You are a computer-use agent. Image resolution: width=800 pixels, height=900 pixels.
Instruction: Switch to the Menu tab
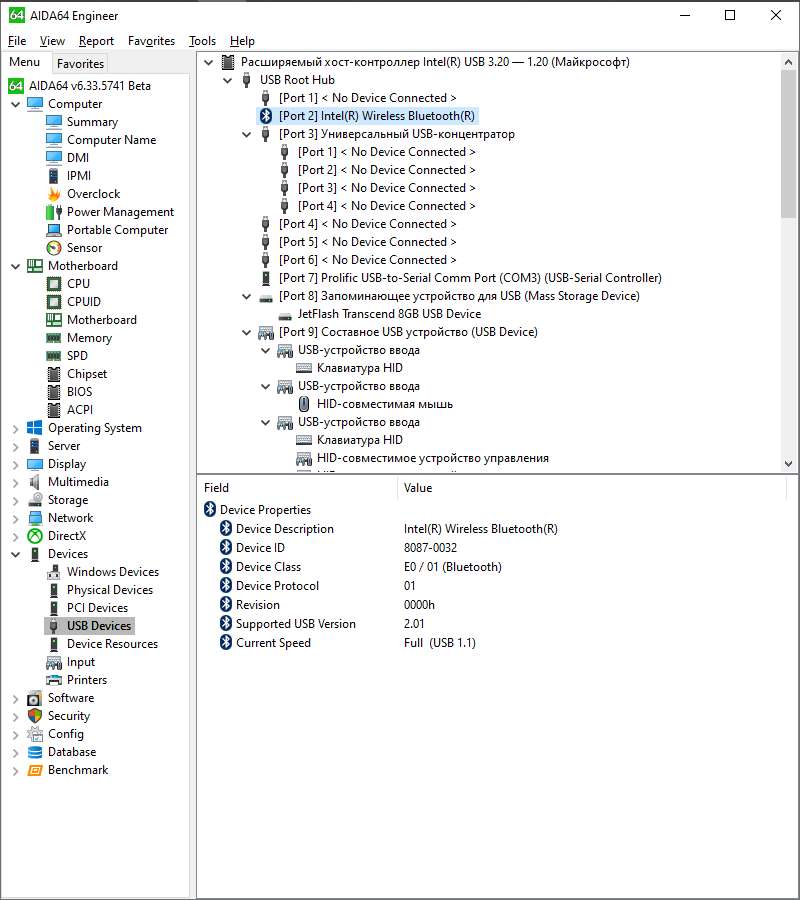(25, 62)
